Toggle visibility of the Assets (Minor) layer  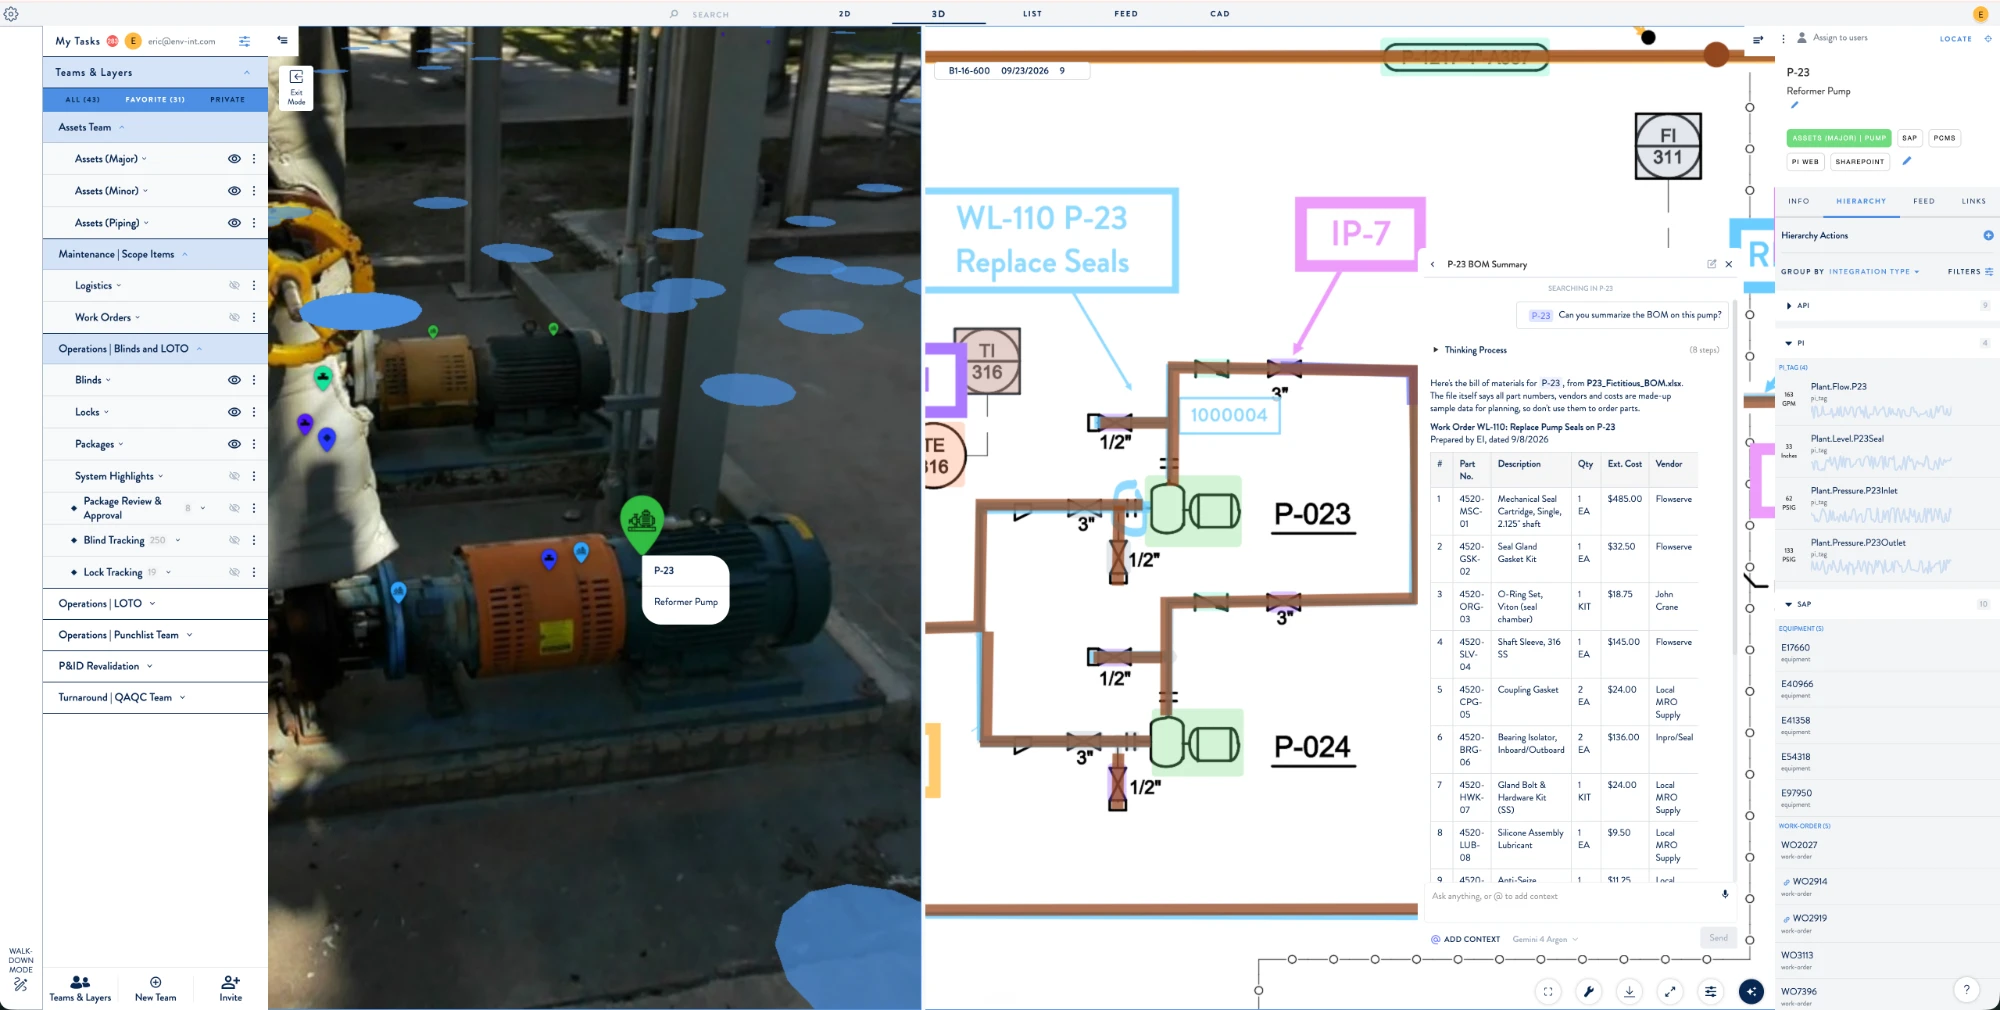click(234, 191)
